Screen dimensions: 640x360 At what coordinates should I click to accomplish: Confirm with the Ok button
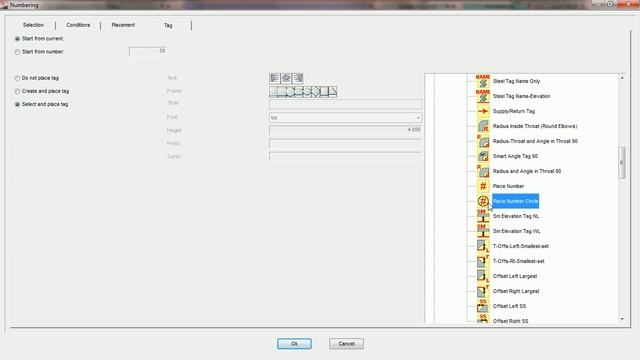click(294, 344)
